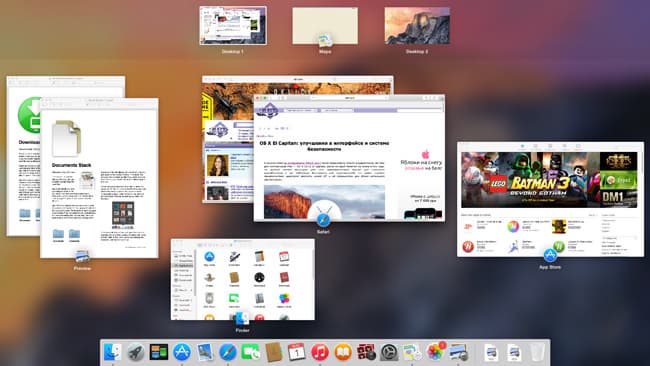Launch Safari compass icon in Dock
The width and height of the screenshot is (650, 366).
228,352
